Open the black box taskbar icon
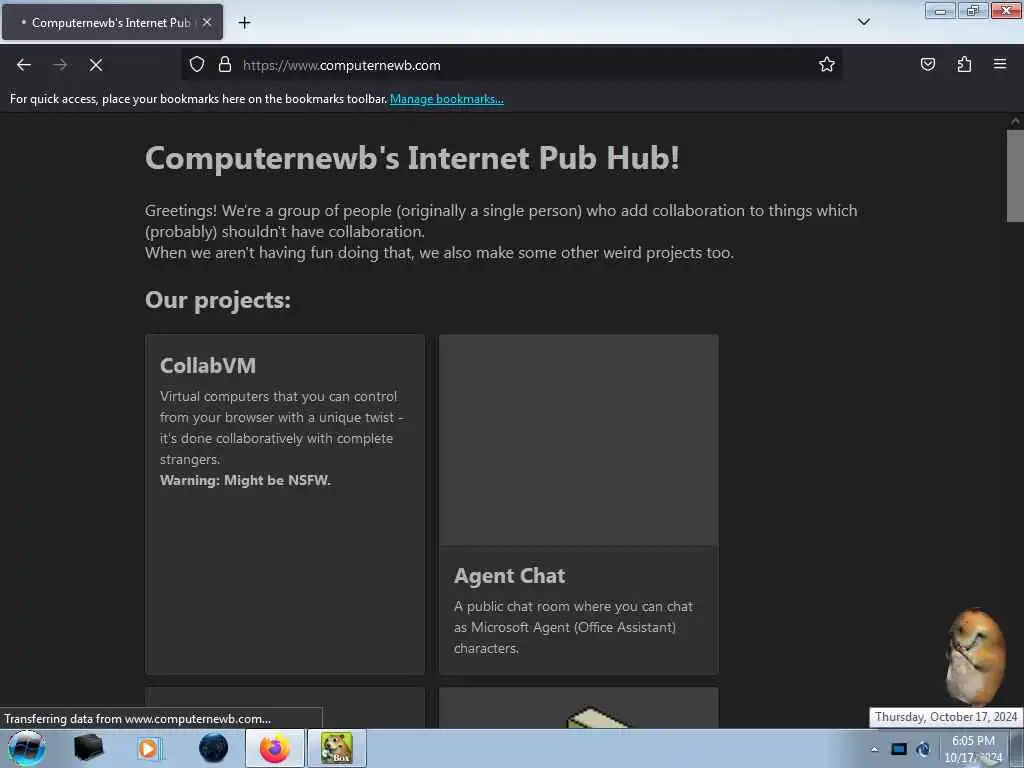1024x768 pixels. (x=88, y=748)
